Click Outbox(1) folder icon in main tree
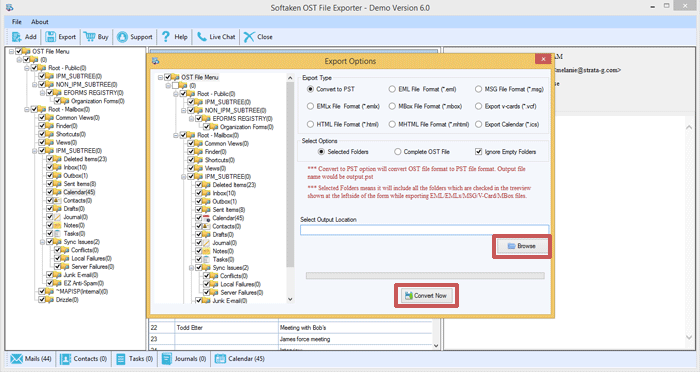Viewport: 700px width, 372px height. 57,176
